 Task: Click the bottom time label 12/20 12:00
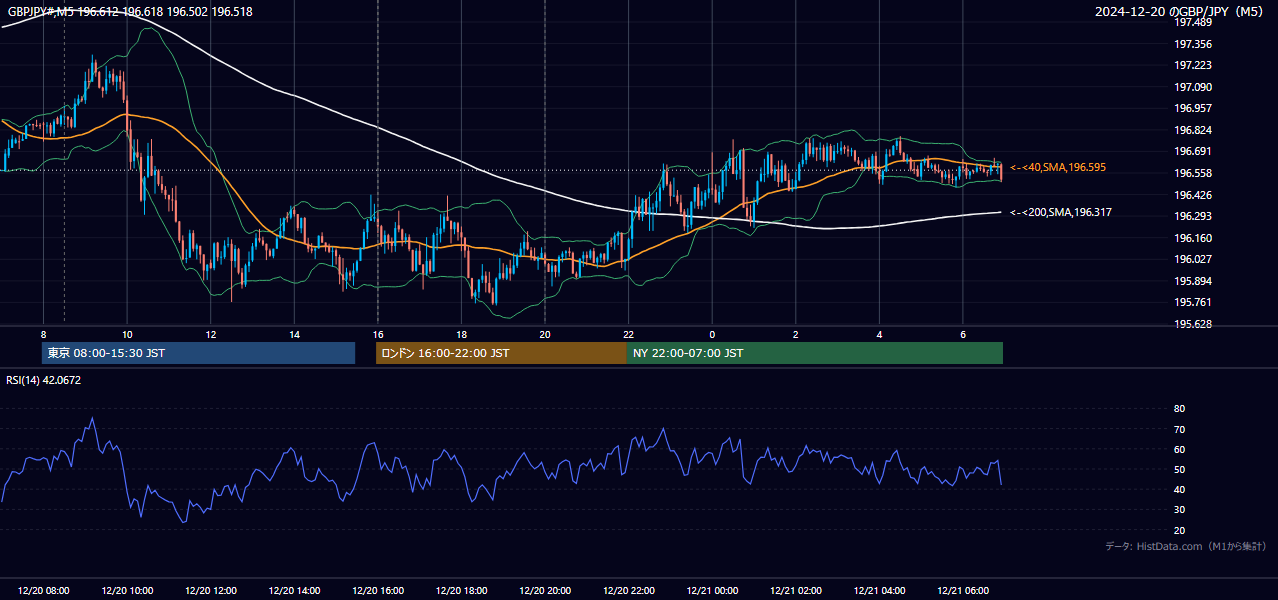click(210, 591)
